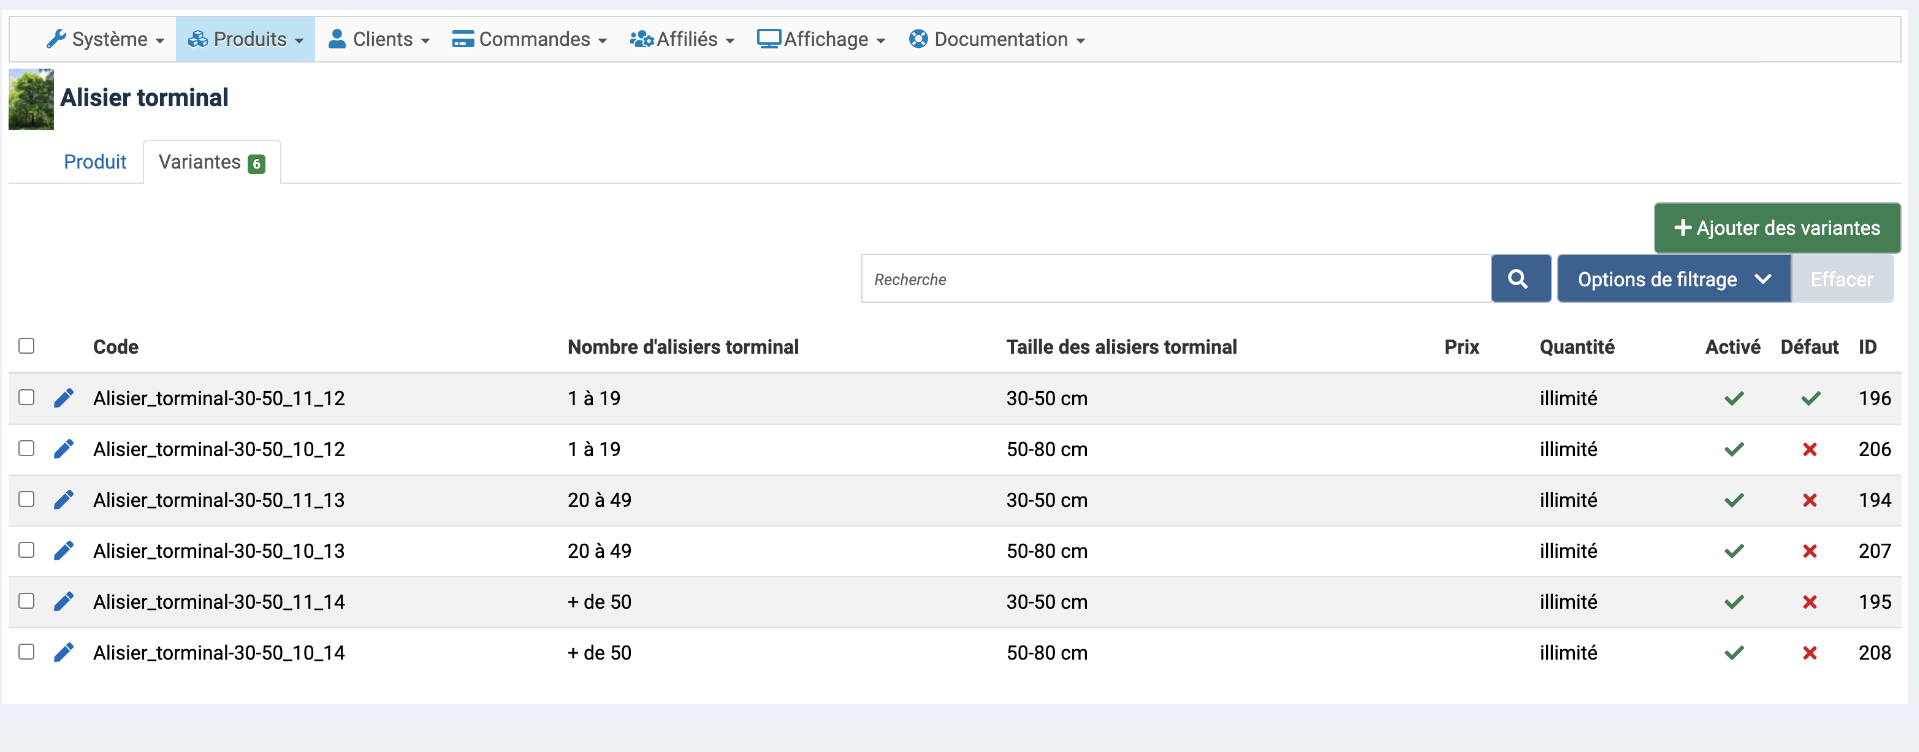1919x752 pixels.
Task: Click the edit pencil for Alisier_torminal-30-50_11_12
Action: 64,398
